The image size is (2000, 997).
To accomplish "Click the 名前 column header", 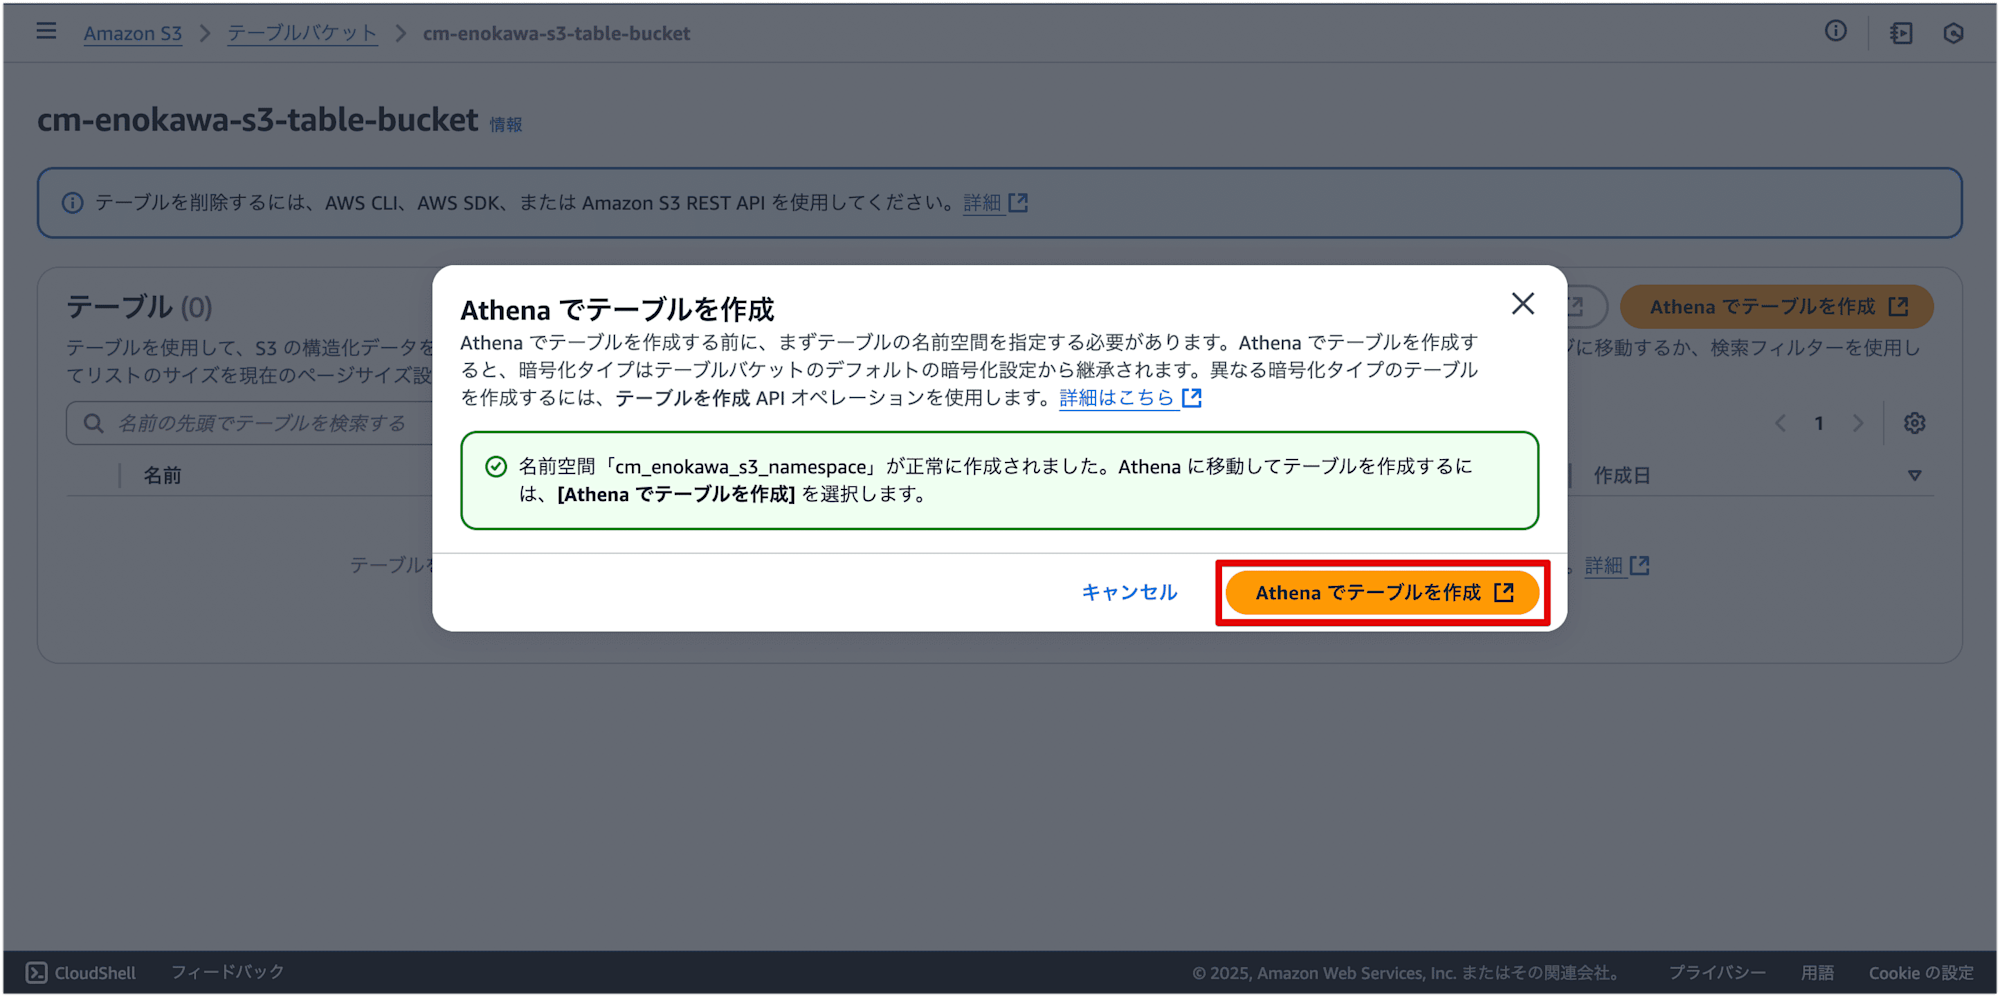I will (x=162, y=476).
